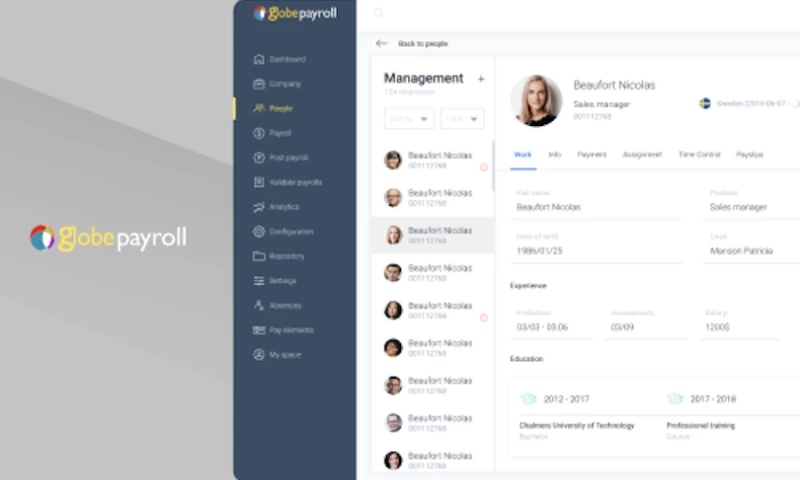Click the Full name field
This screenshot has width=800, height=480.
[x=596, y=203]
